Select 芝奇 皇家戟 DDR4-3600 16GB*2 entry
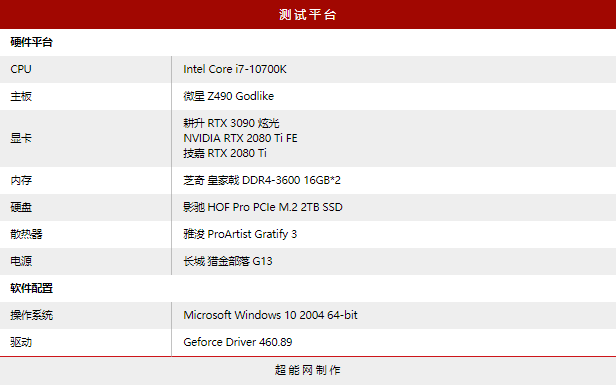This screenshot has height=388, width=616. [x=262, y=180]
